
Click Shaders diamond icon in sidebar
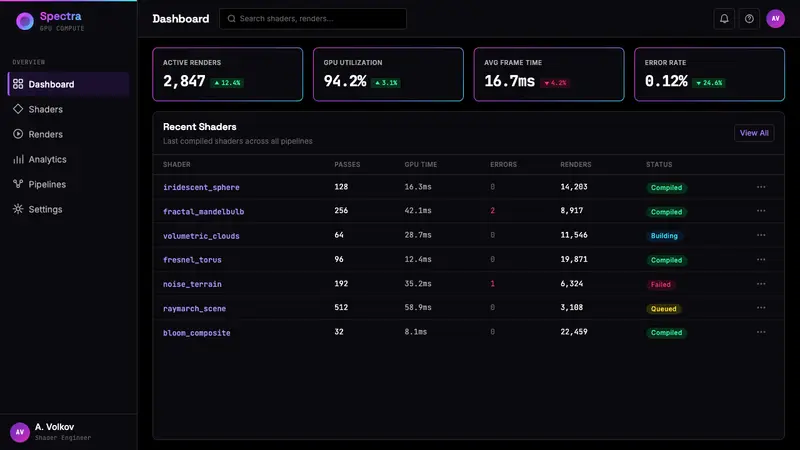point(18,109)
